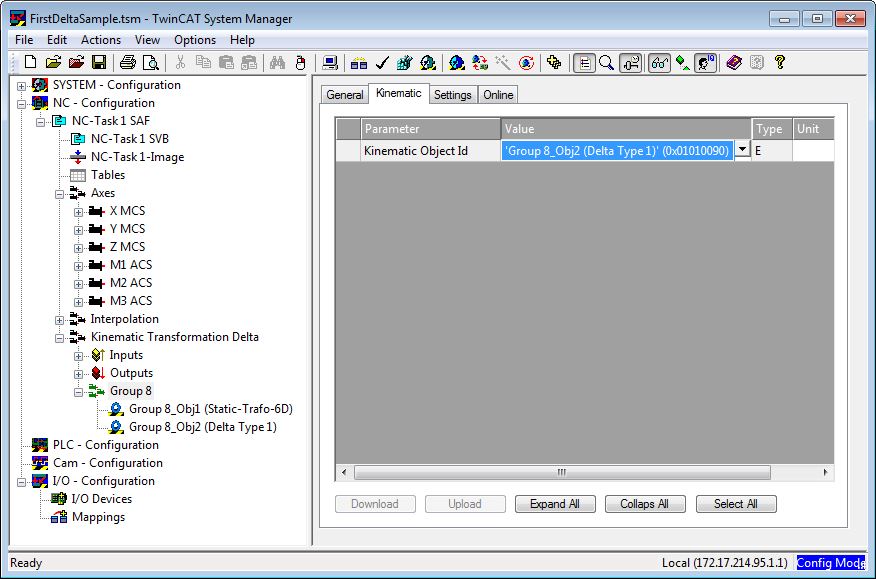This screenshot has width=876, height=579.
Task: Expand the Inputs node
Action: 78,356
